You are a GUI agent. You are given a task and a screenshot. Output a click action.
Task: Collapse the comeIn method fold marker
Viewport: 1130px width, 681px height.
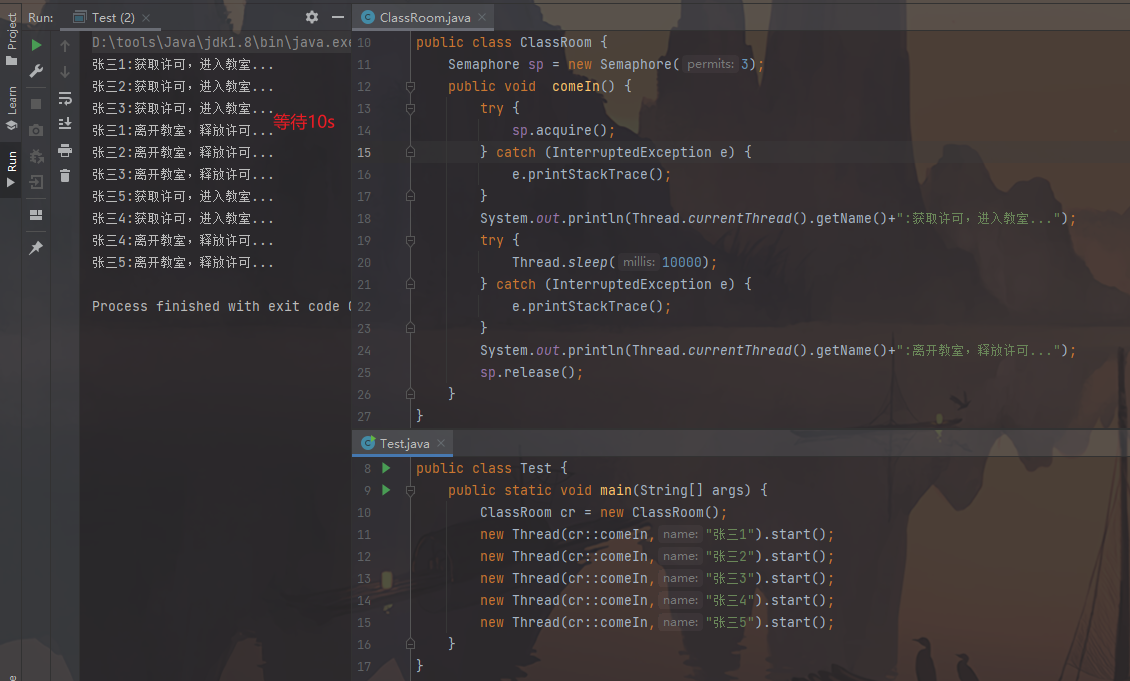410,87
